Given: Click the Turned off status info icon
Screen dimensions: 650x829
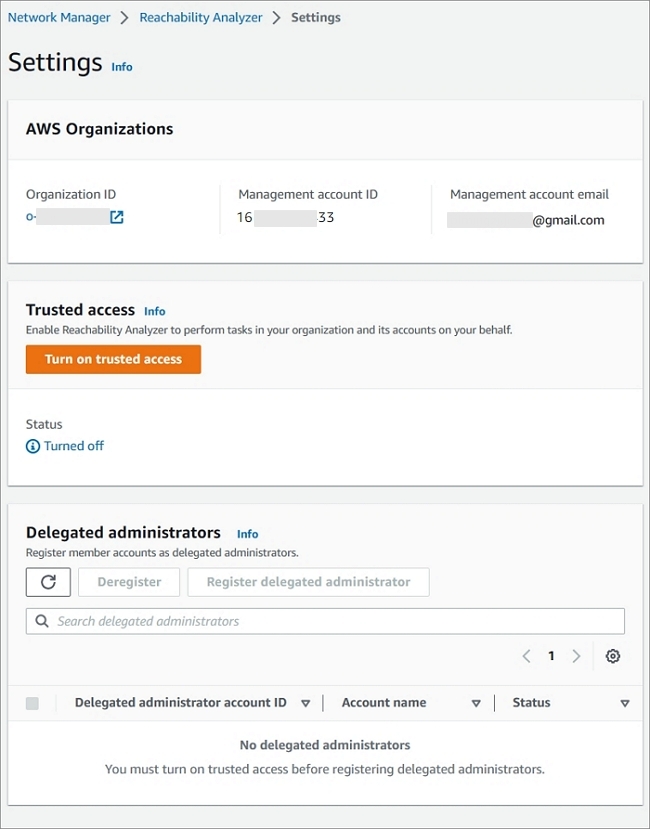Looking at the screenshot, I should tap(33, 447).
